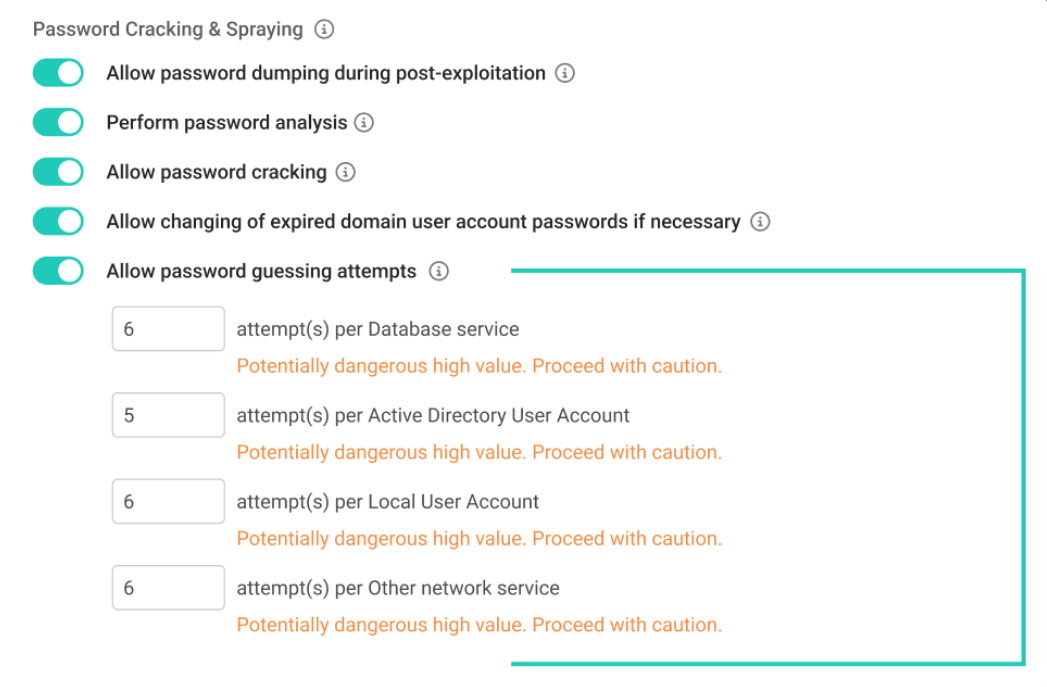Viewport: 1047px width, 687px height.
Task: Show info for Perform password analysis
Action: coord(364,123)
